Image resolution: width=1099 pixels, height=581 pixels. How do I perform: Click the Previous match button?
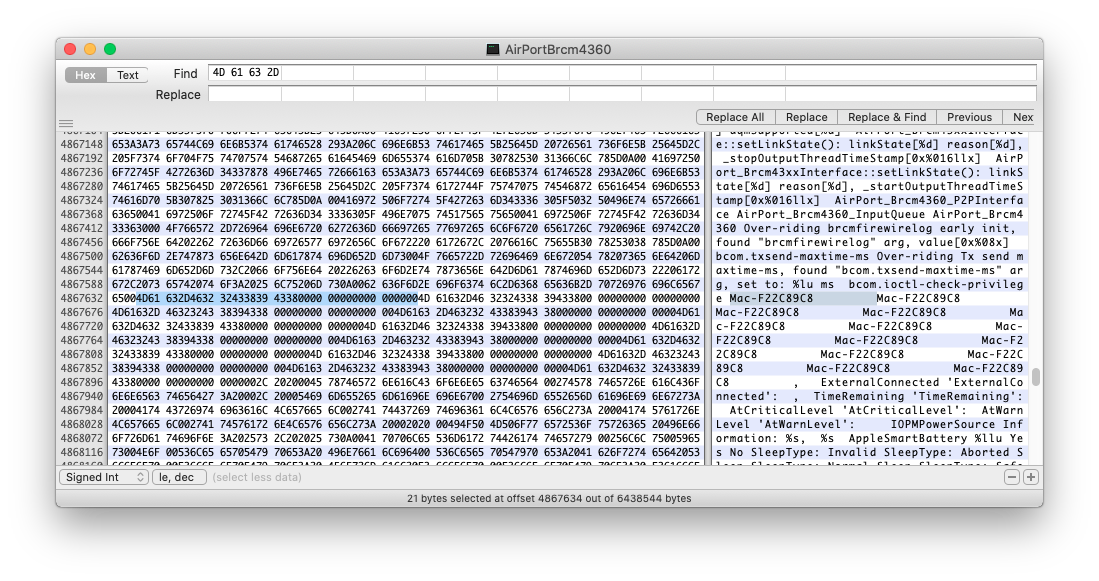point(969,117)
